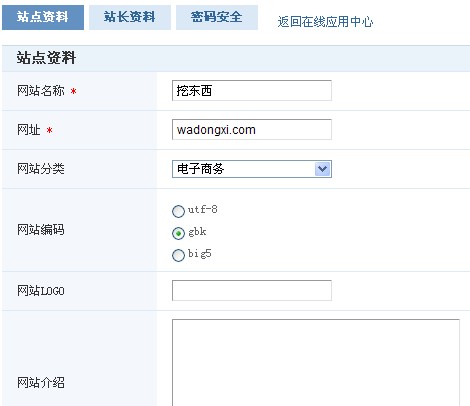Focus the 网站名称 field containing 挖东西
The image size is (470, 406).
[x=252, y=90]
